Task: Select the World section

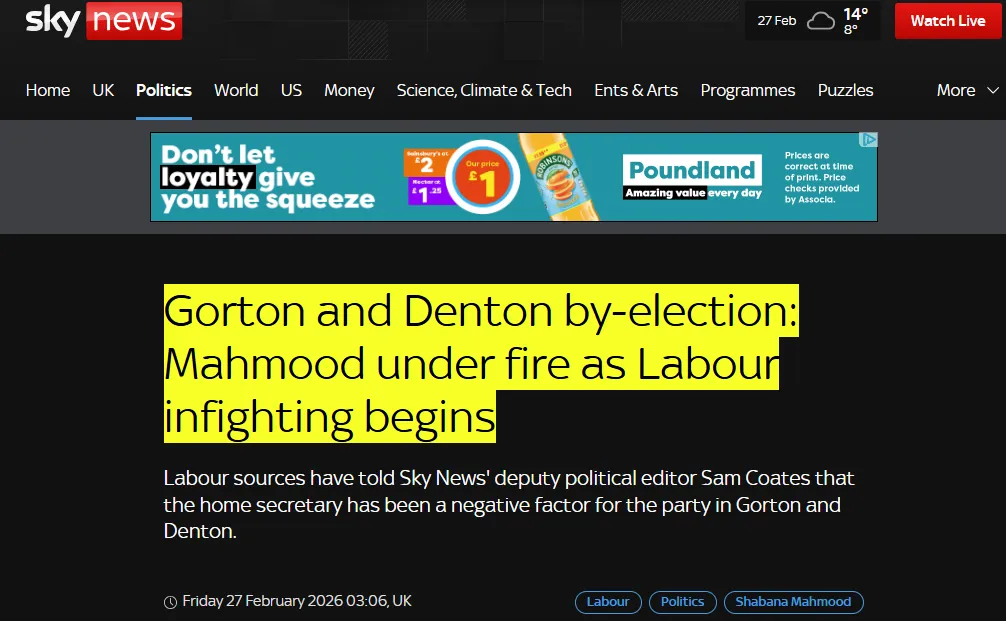Action: click(x=236, y=90)
